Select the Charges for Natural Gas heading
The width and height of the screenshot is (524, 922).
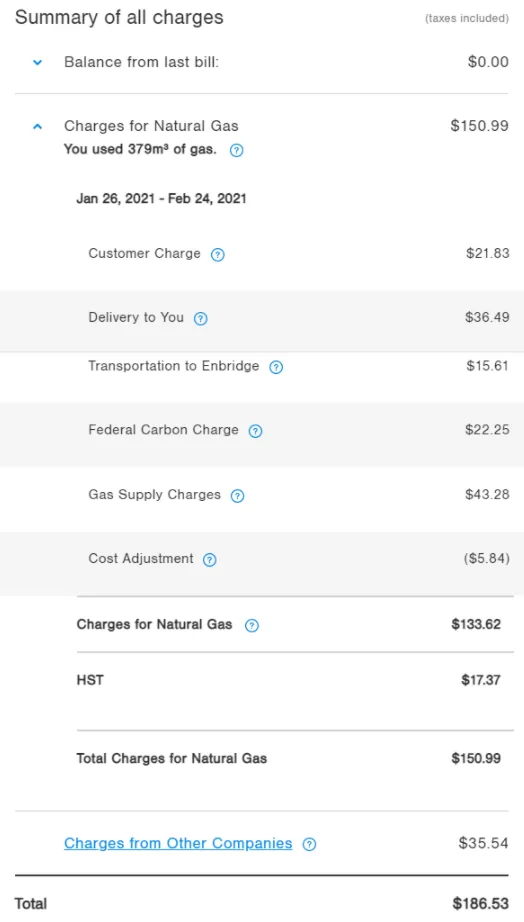pos(151,126)
